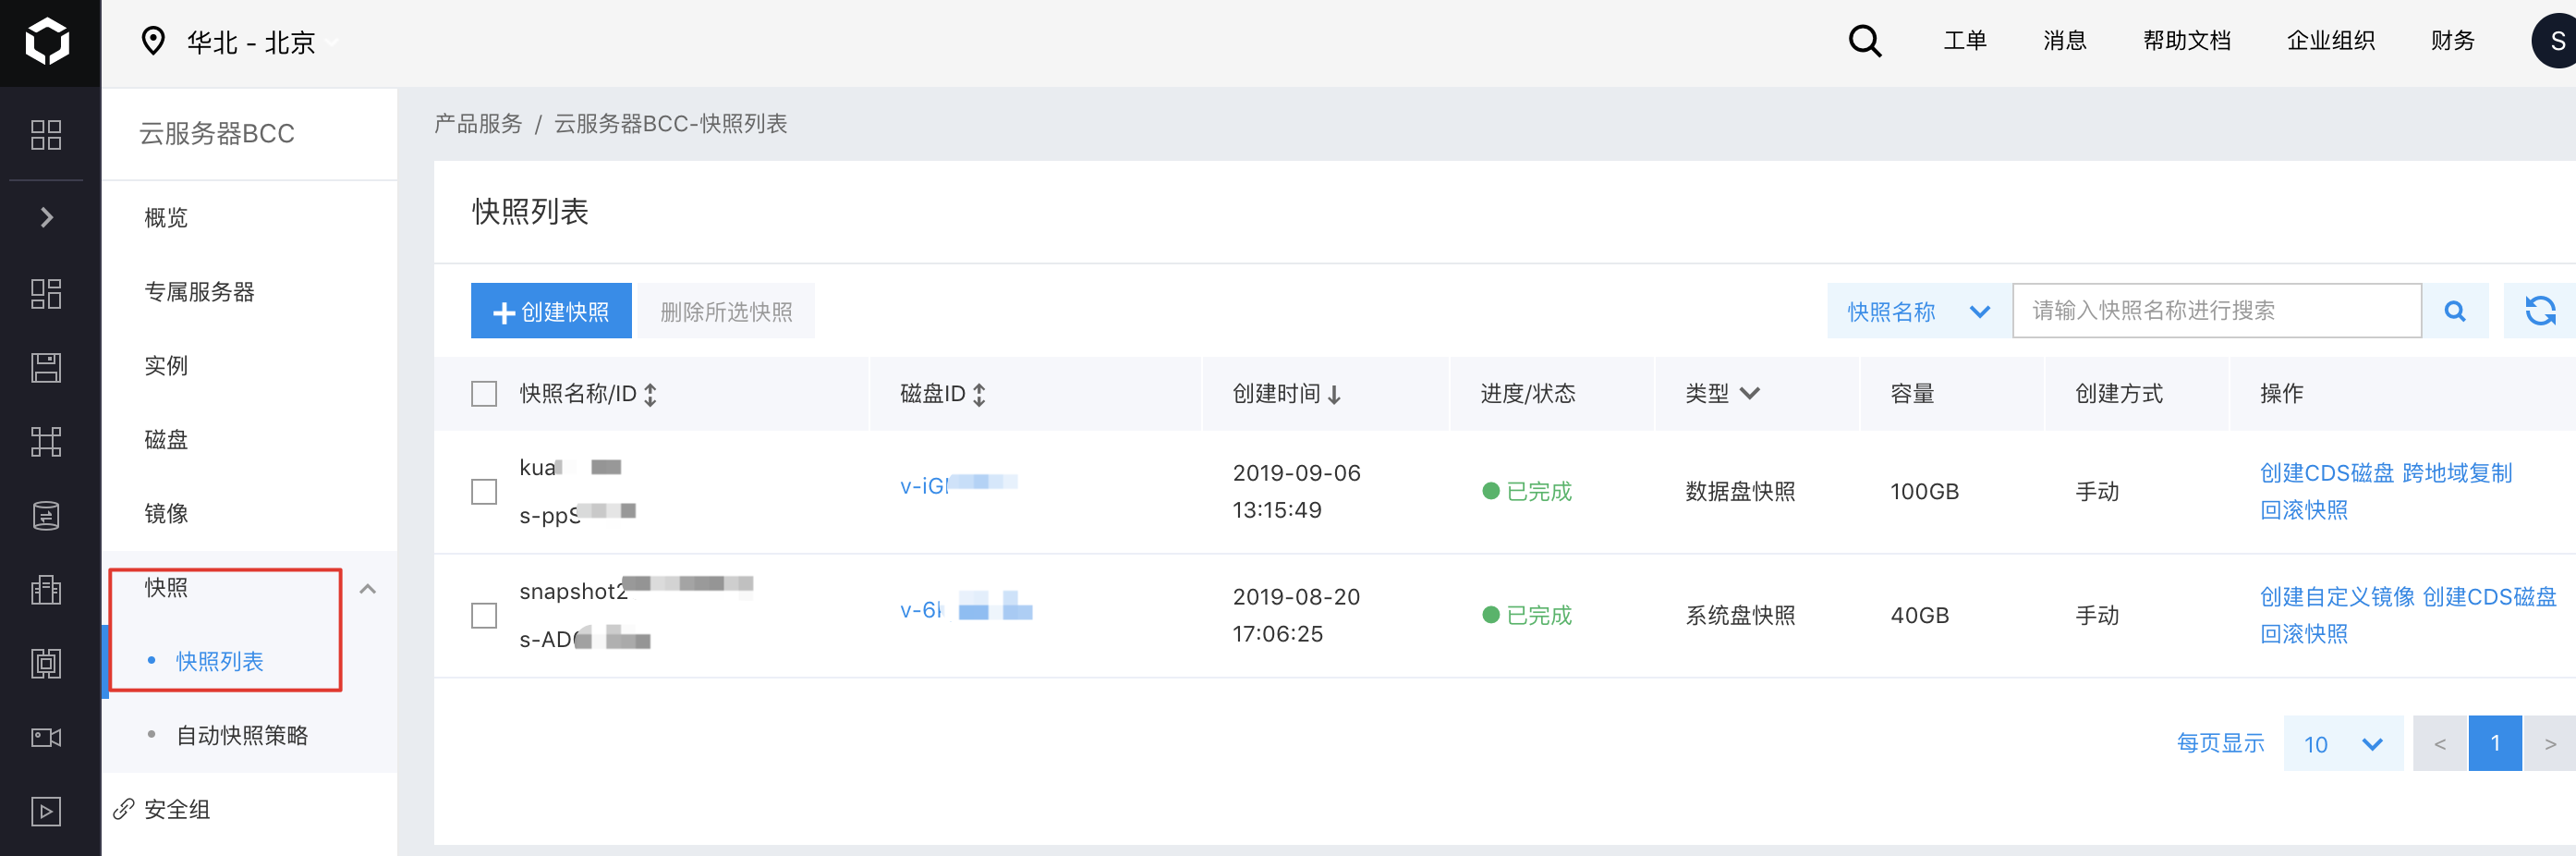Focus the snapshot name search field
This screenshot has height=856, width=2576.
point(2217,311)
